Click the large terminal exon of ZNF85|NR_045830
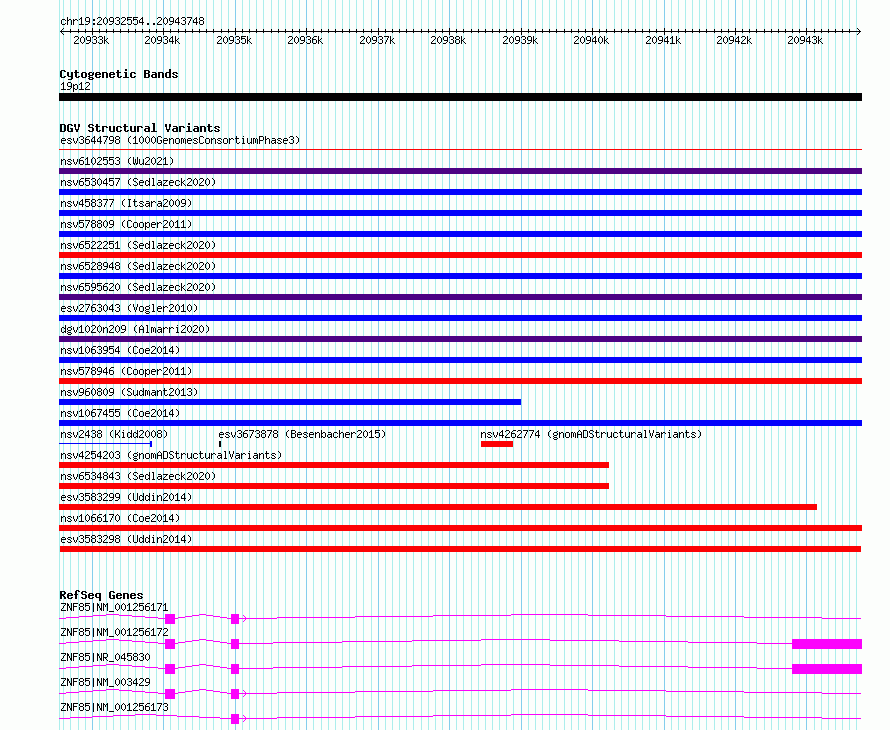The image size is (890, 730). coord(827,669)
